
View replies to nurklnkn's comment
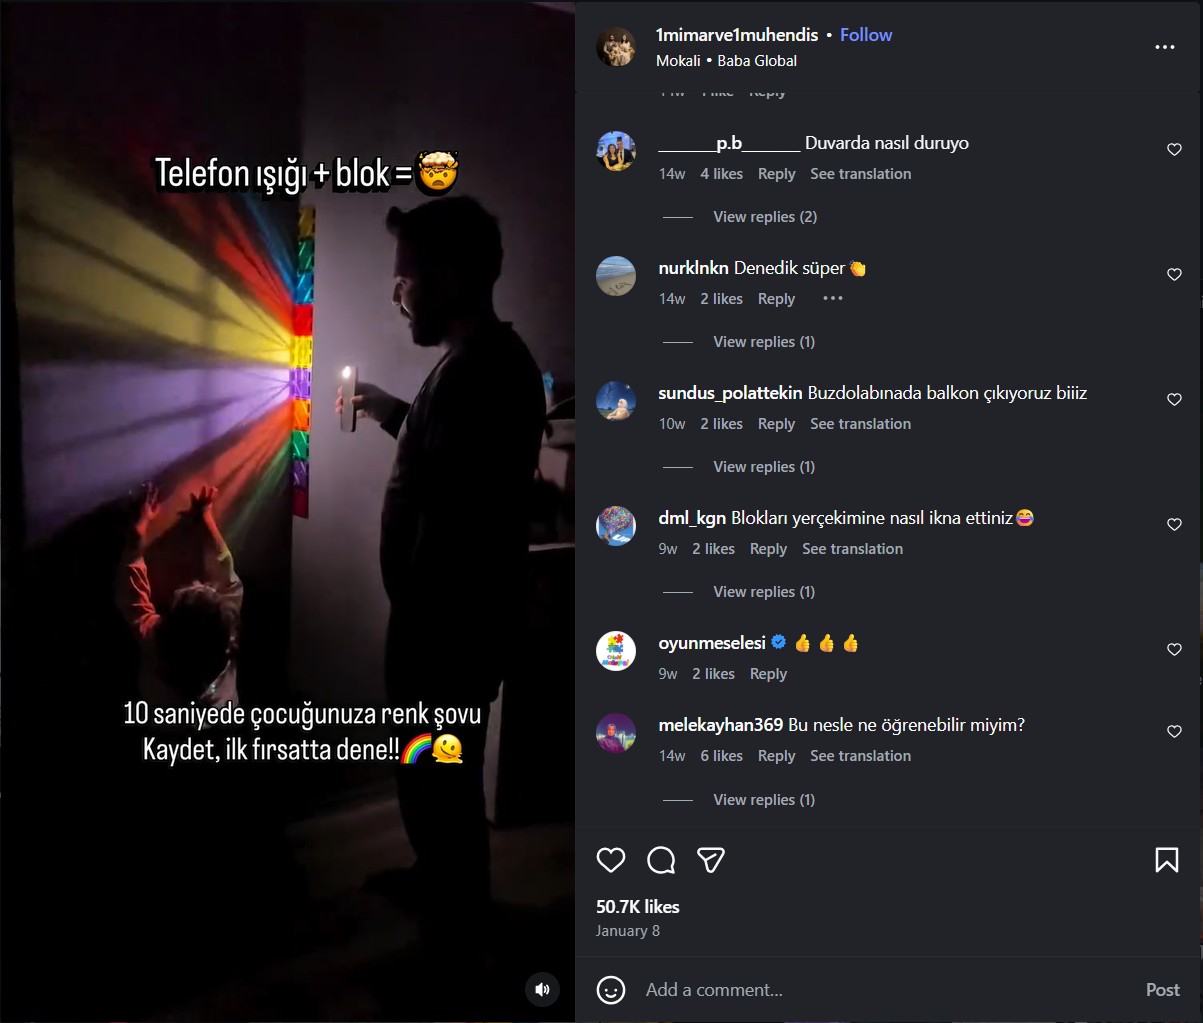tap(763, 341)
